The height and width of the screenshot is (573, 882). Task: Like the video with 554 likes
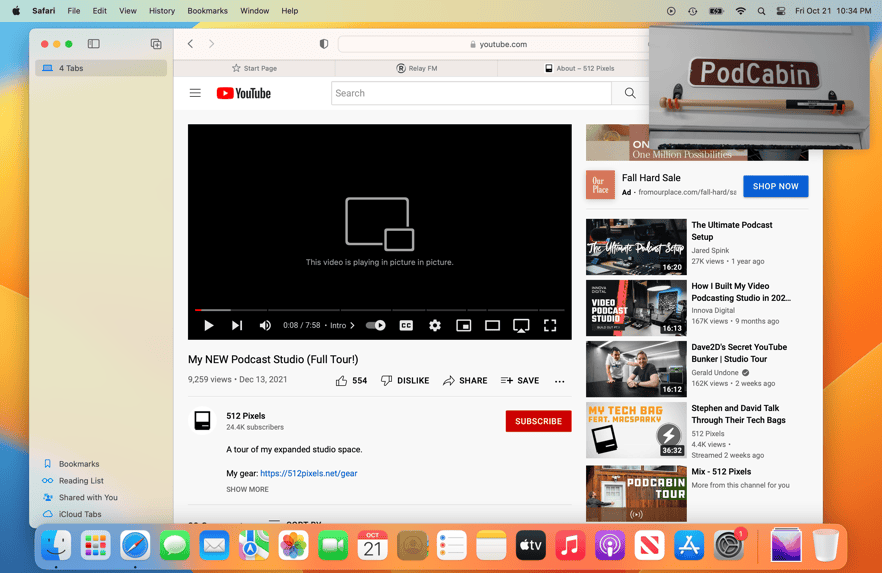pos(351,381)
